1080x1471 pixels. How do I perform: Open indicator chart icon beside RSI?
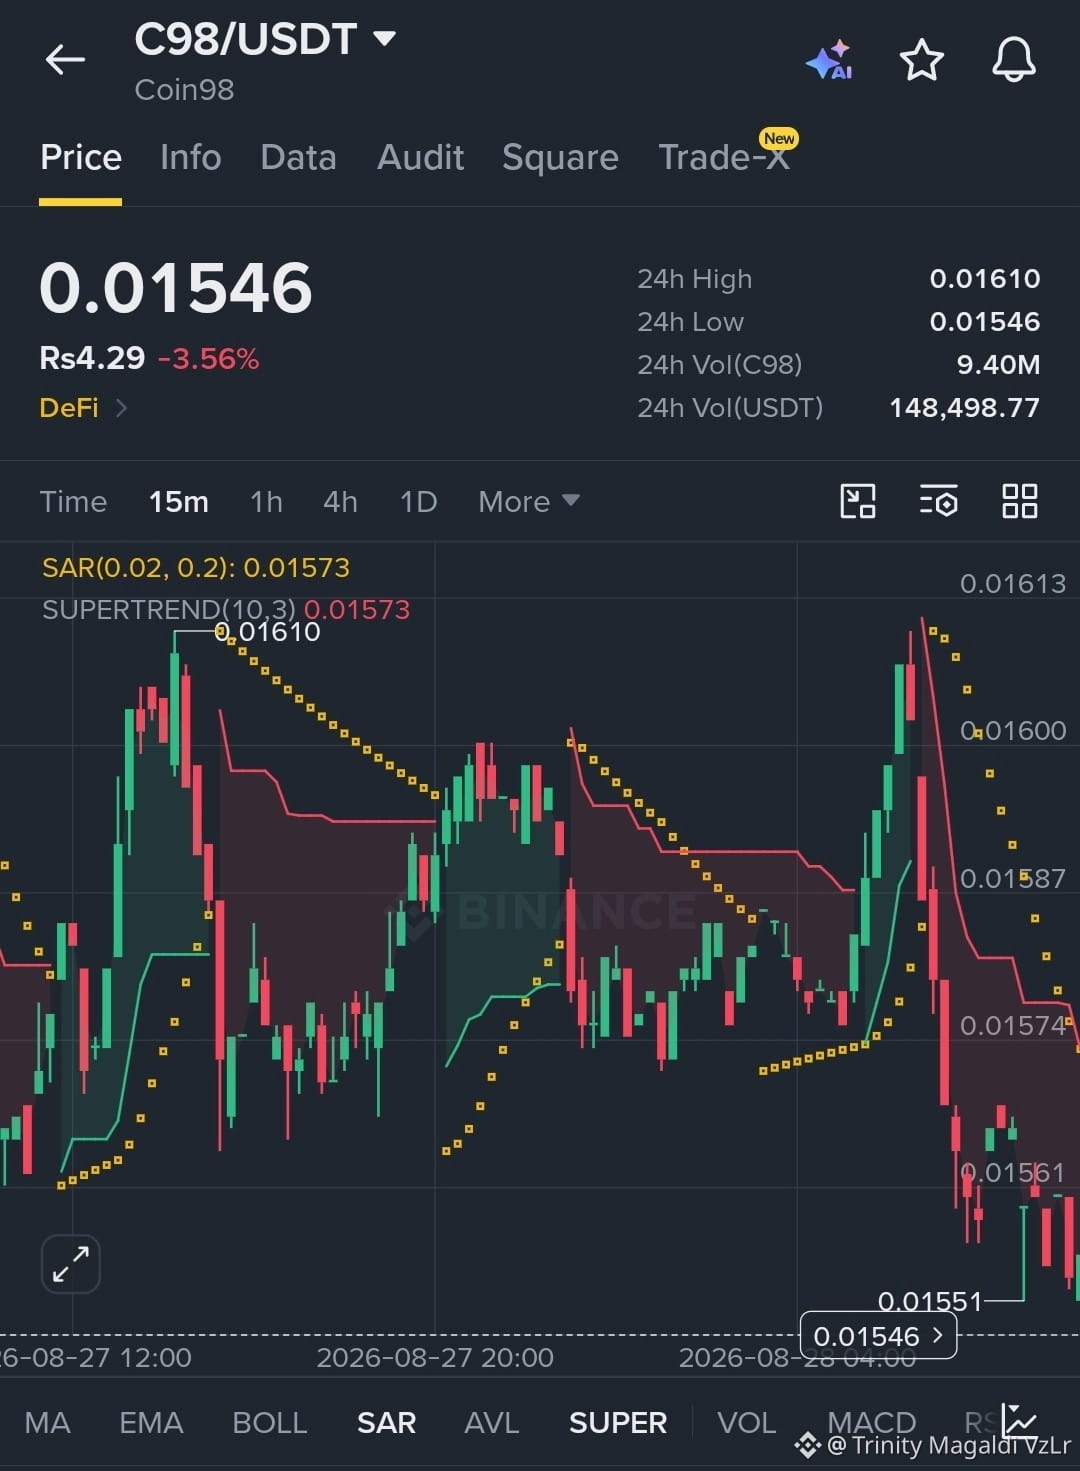click(1020, 1421)
